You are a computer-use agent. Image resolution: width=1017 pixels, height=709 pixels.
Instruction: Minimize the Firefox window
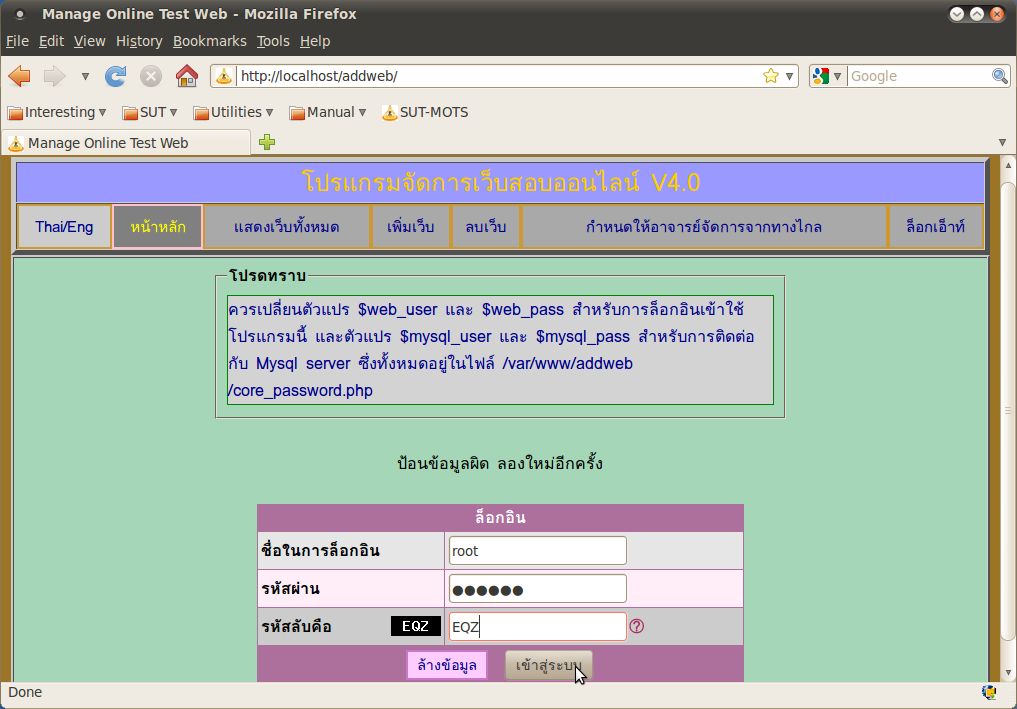(x=957, y=14)
